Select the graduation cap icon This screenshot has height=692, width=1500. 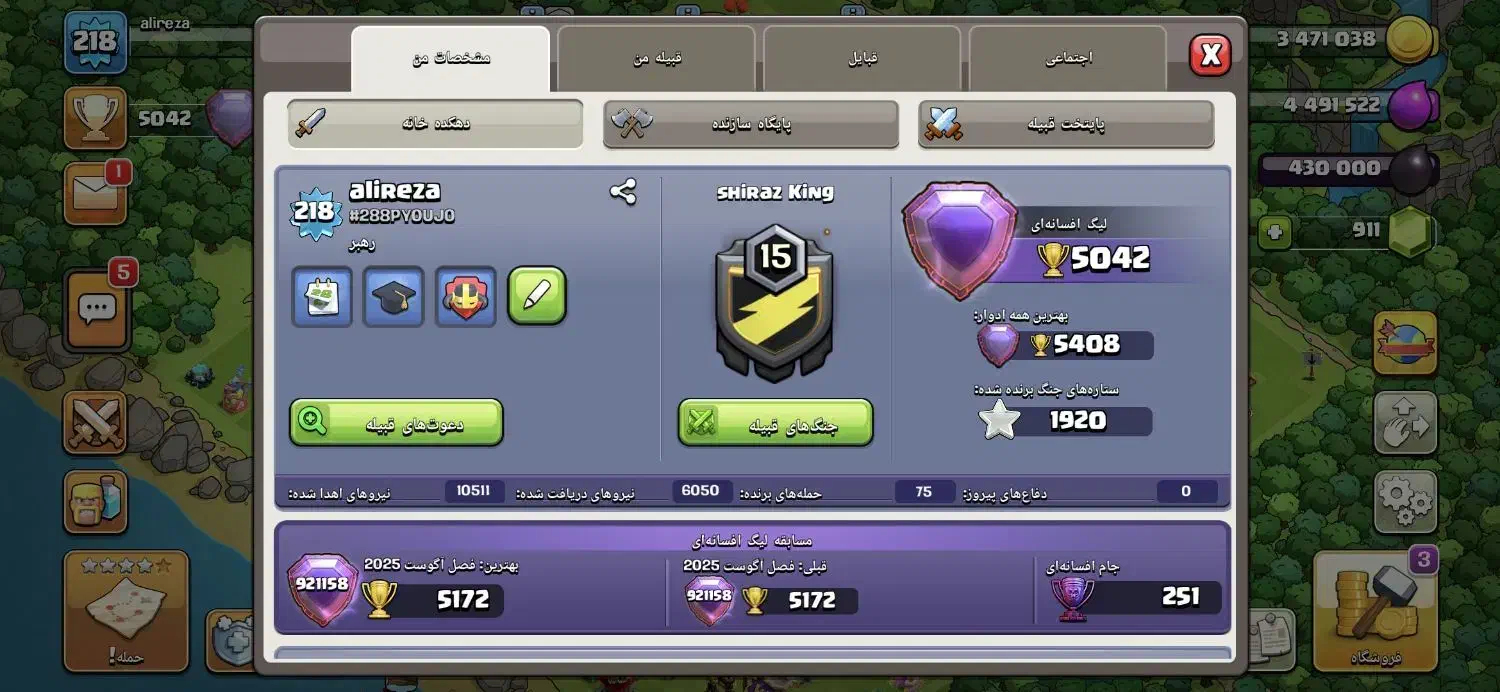coord(394,297)
